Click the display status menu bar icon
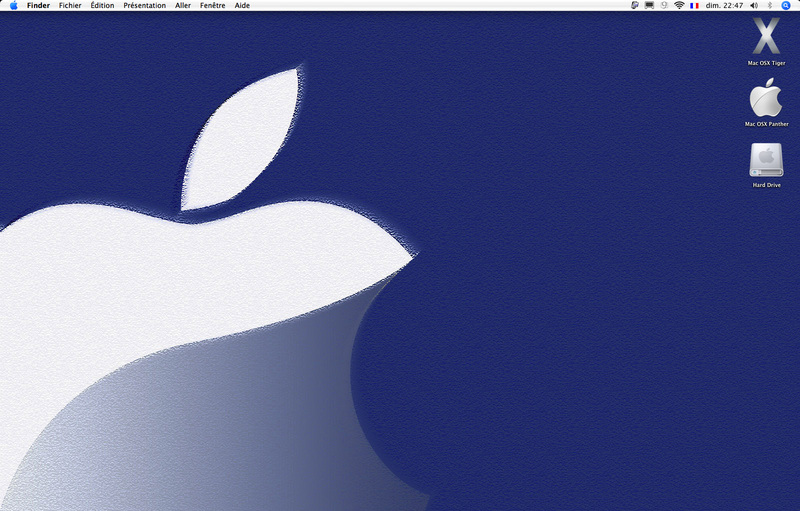 point(649,6)
